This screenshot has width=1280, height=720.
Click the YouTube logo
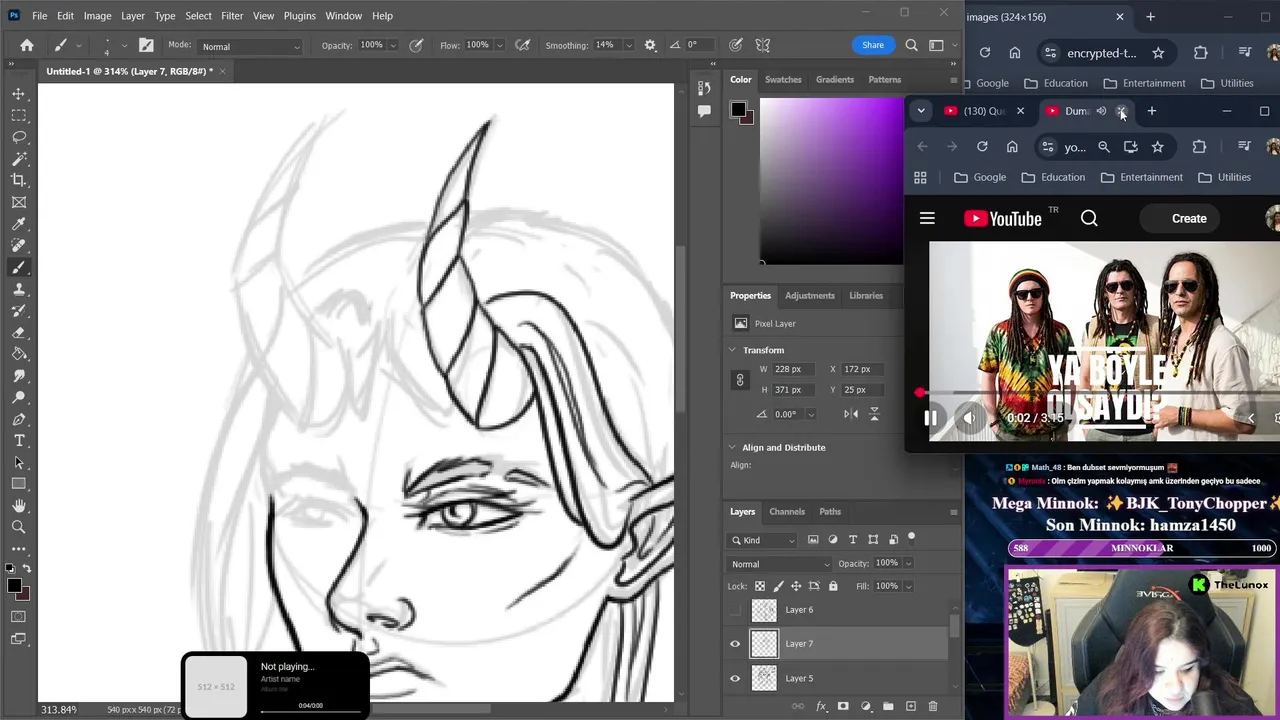1003,219
